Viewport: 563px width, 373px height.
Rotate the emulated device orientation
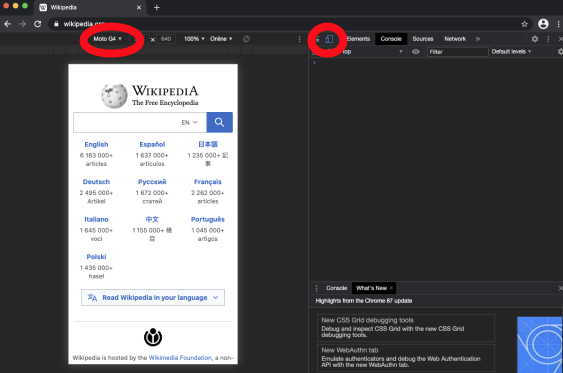click(246, 39)
